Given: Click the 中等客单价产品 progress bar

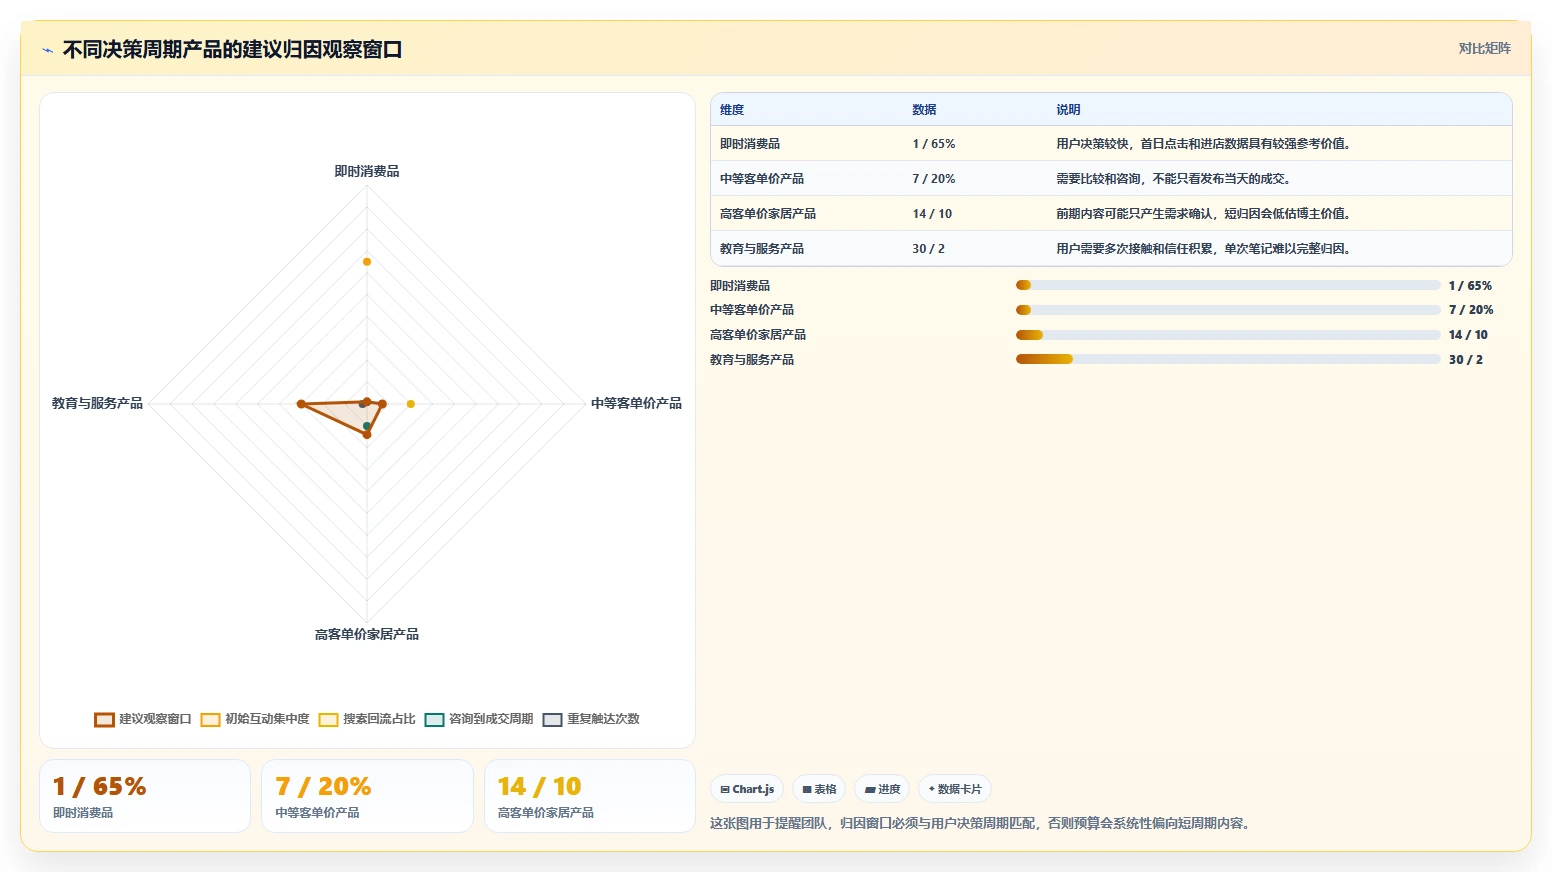Looking at the screenshot, I should click(x=1228, y=310).
